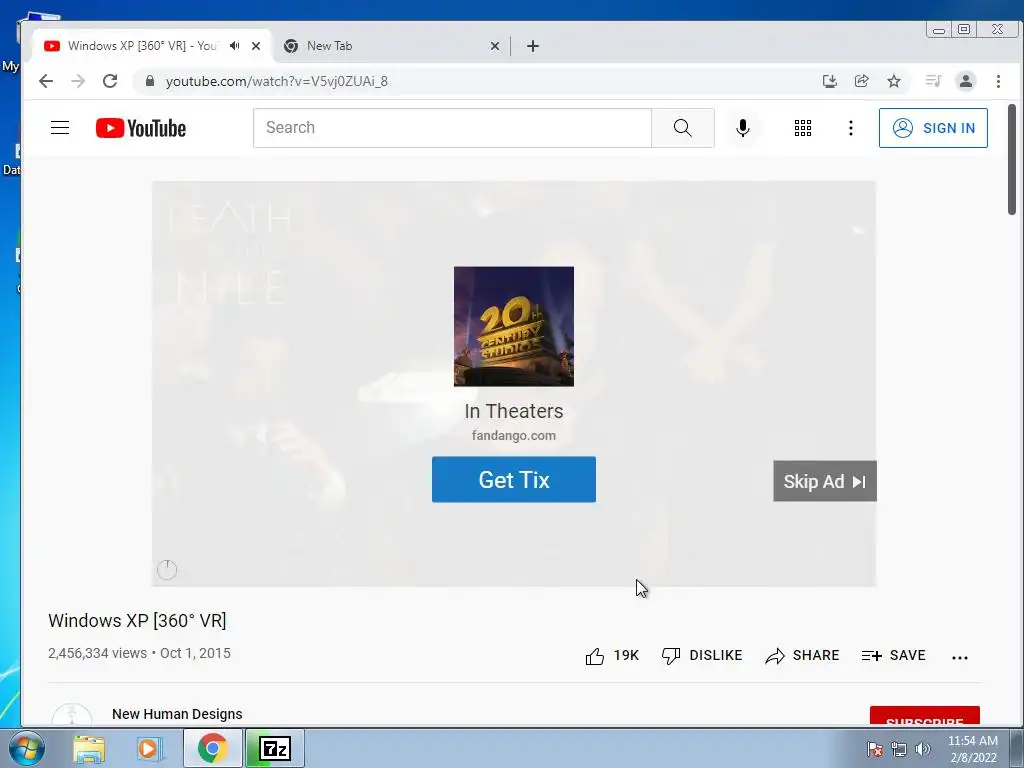
Task: Open the New Human Designs channel
Action: [177, 714]
